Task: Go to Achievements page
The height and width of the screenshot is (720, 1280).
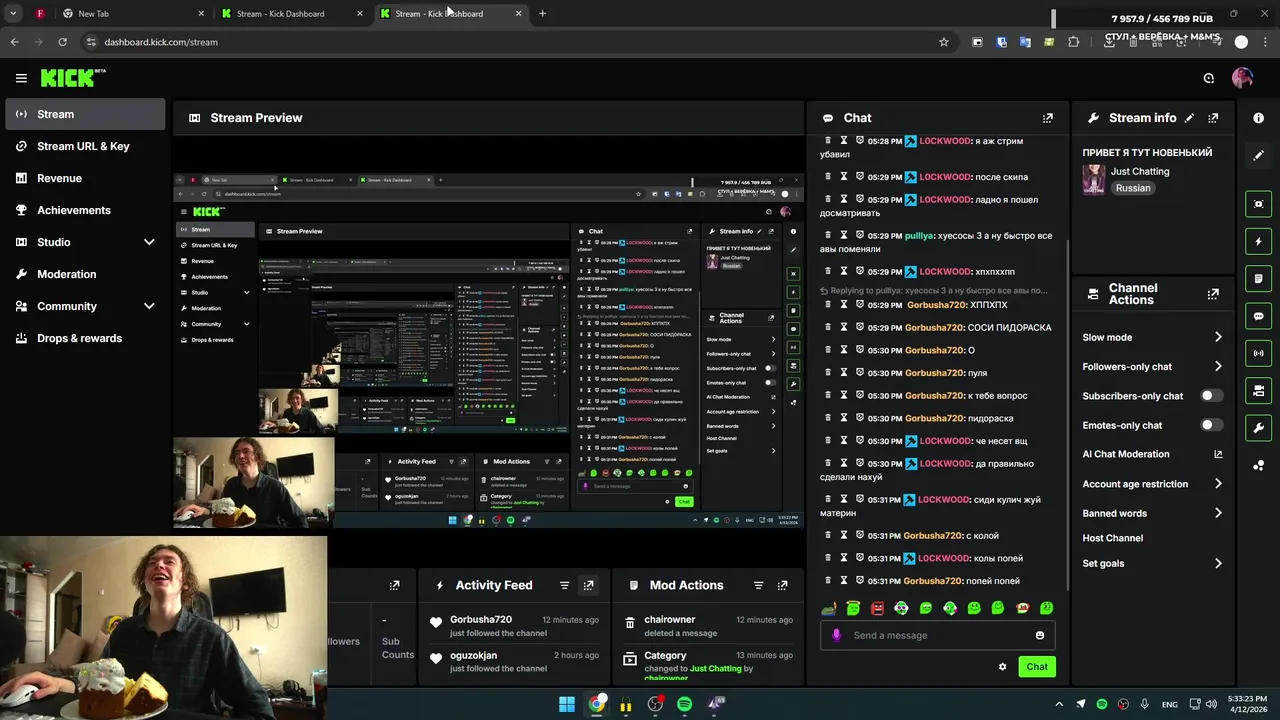Action: [x=85, y=210]
